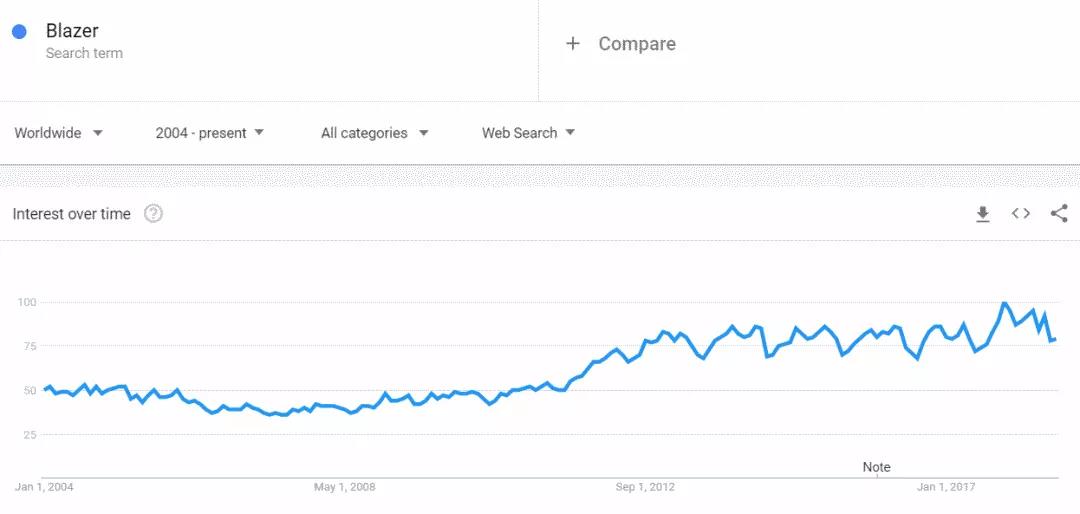Viewport: 1080px width, 514px height.
Task: Click the Jan 1, 2004 axis label
Action: (x=44, y=487)
